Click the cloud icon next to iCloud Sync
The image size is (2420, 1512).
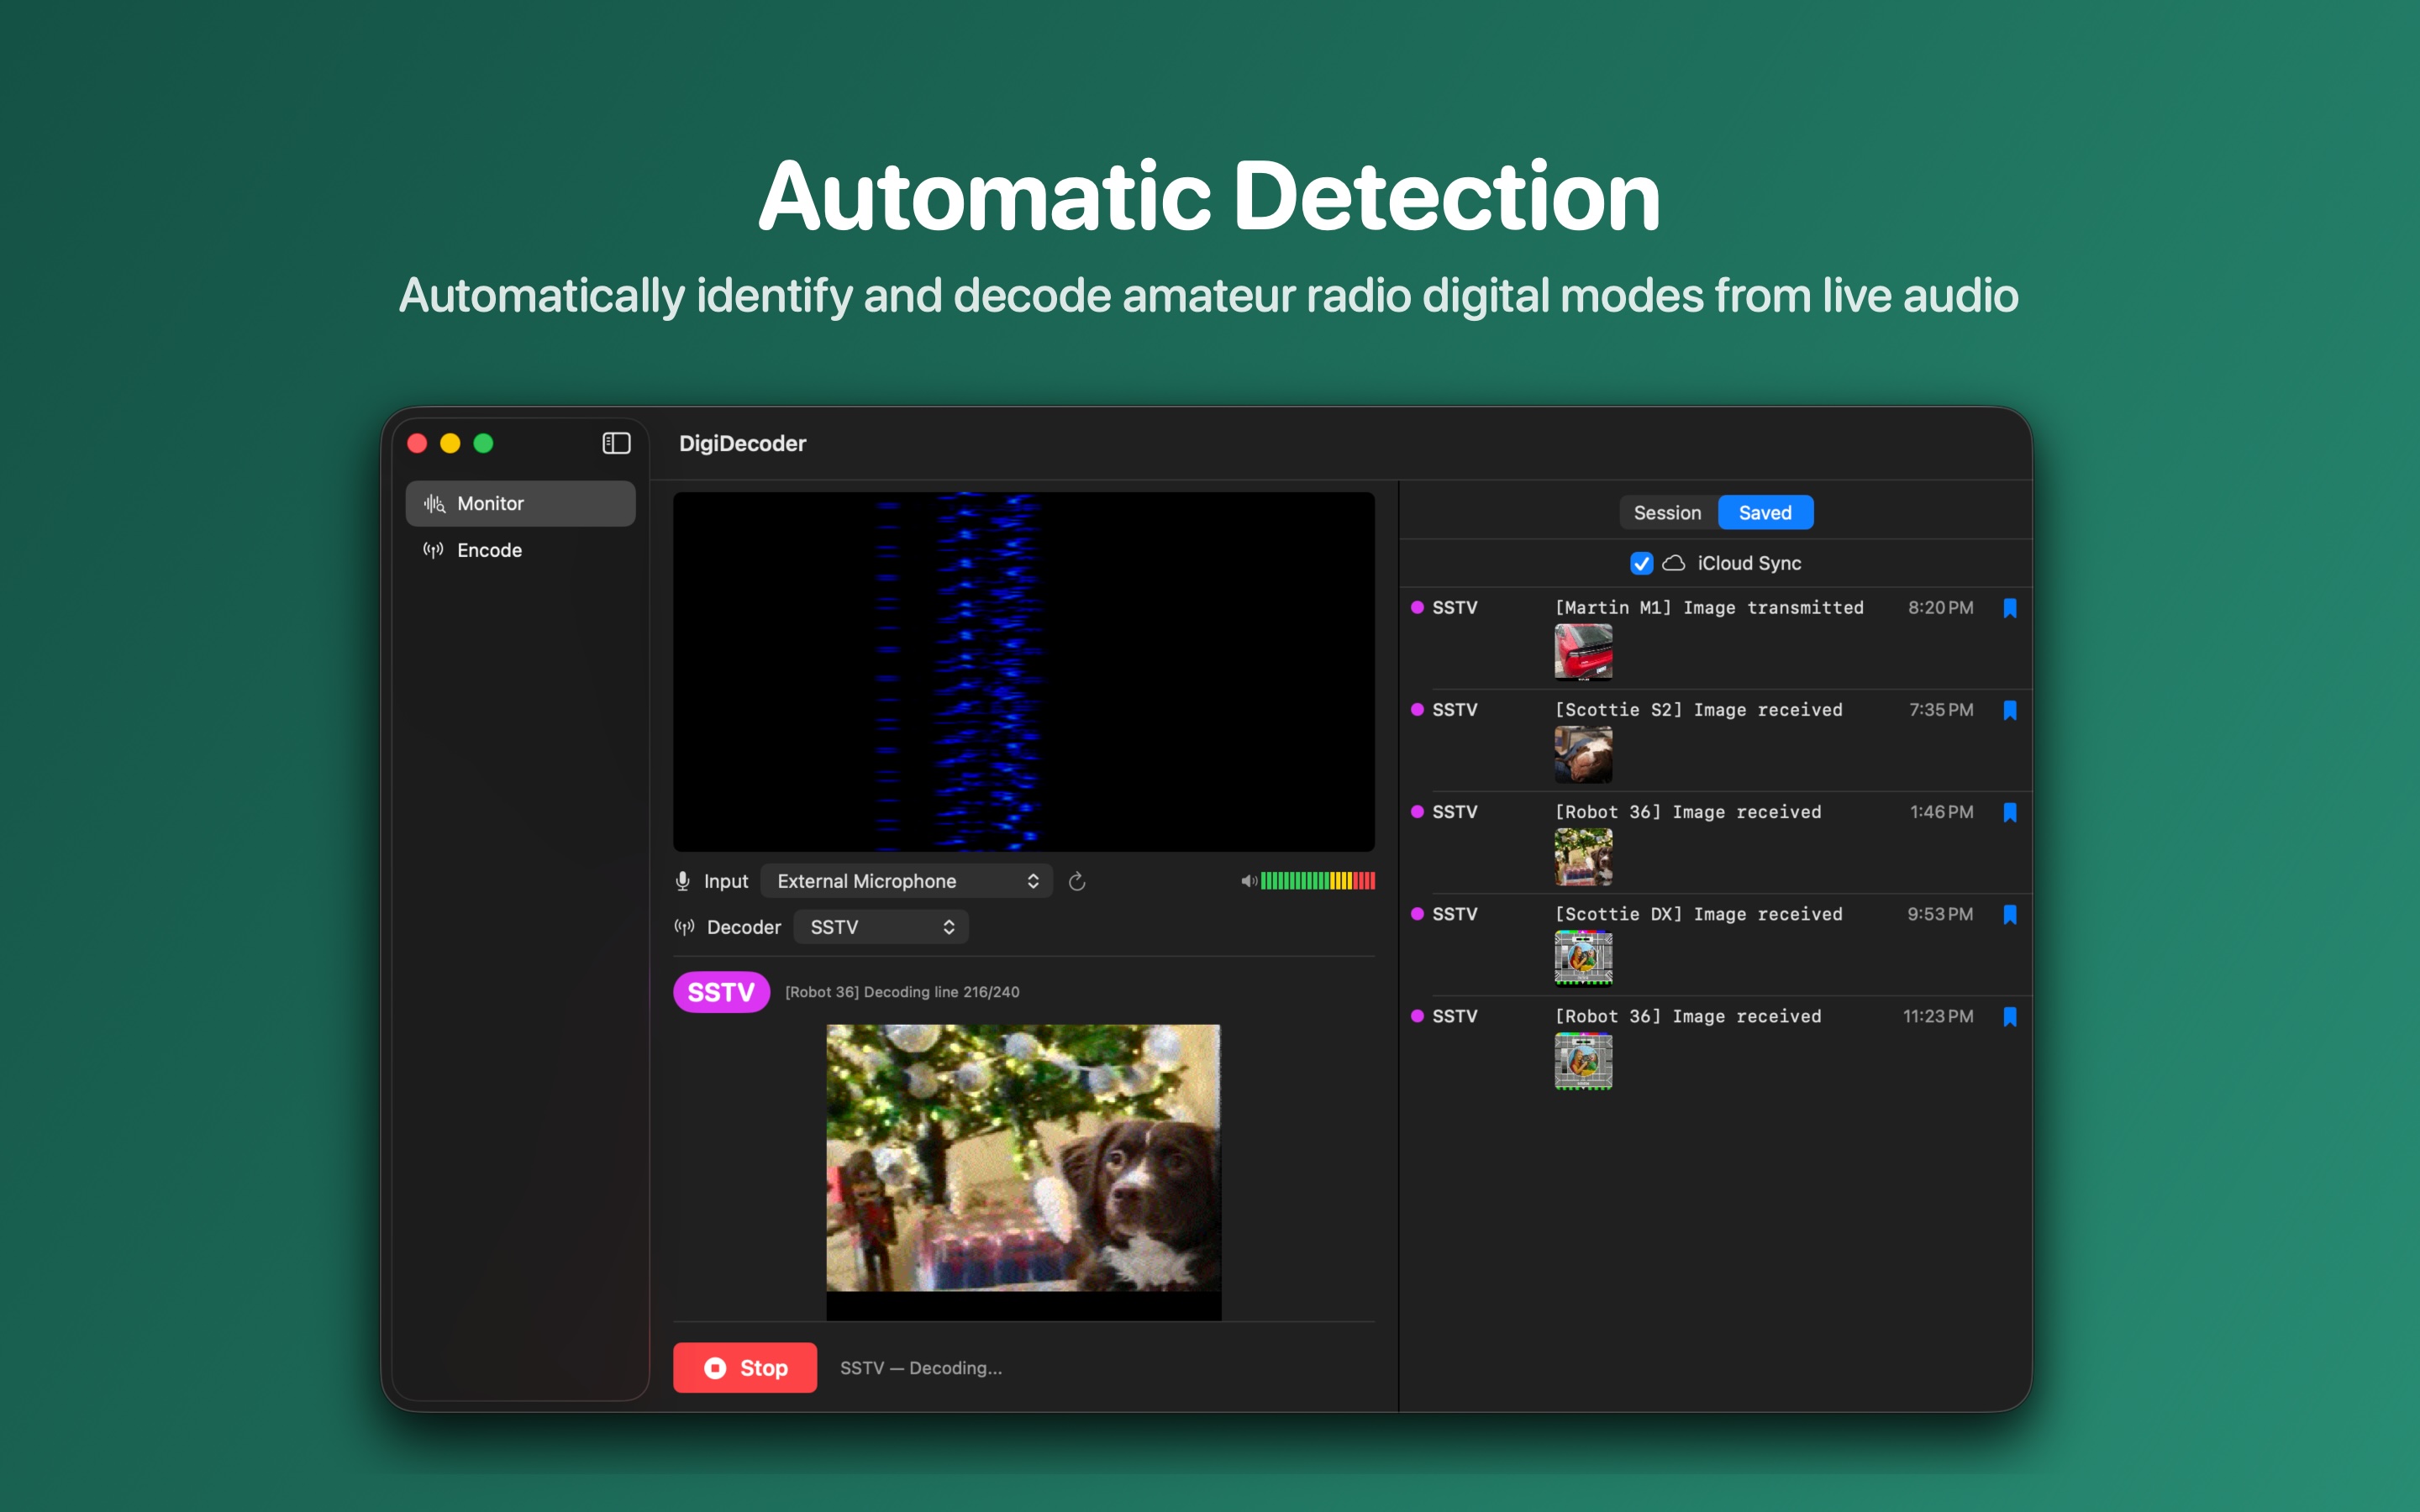(x=1673, y=563)
